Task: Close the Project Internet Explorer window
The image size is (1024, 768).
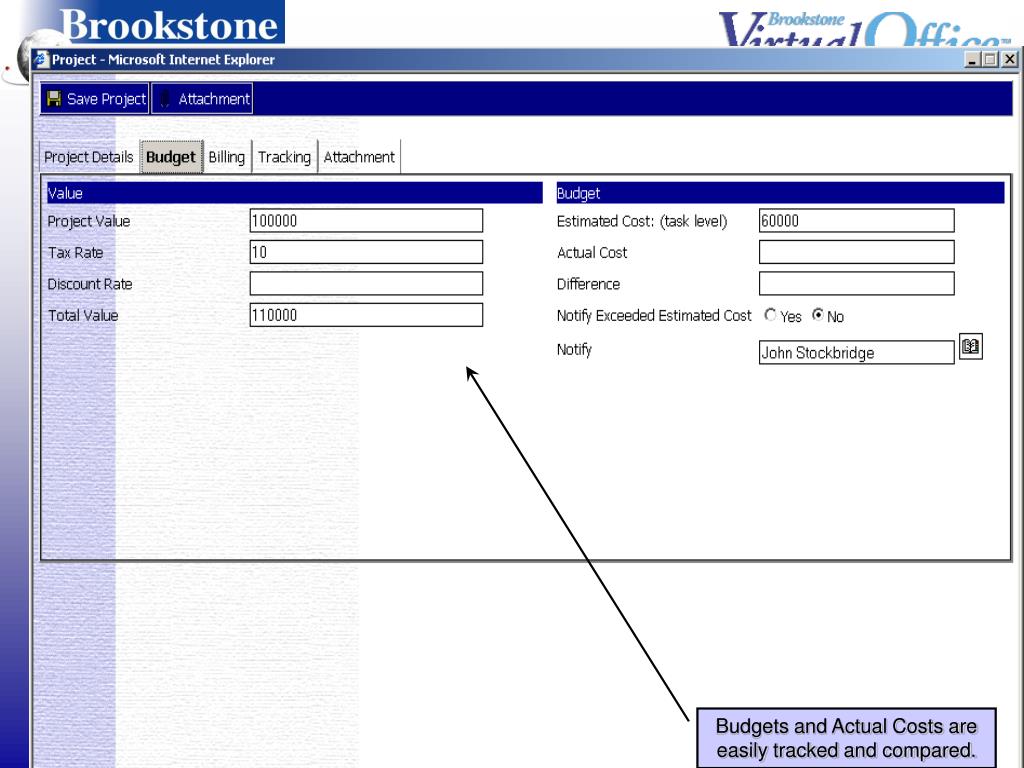Action: coord(1009,59)
